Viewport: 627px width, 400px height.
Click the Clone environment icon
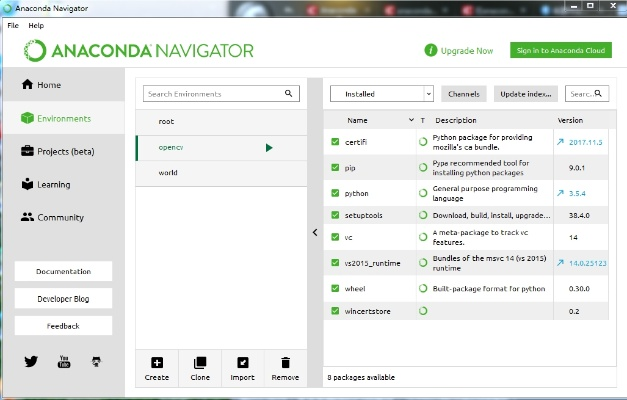coord(200,363)
